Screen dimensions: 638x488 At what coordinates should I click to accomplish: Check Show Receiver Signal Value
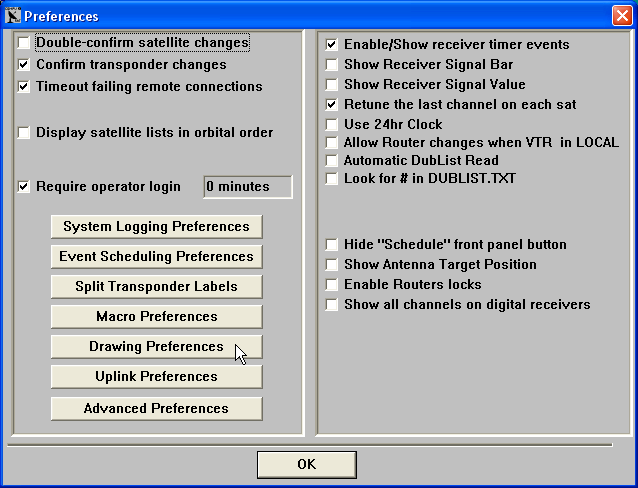click(332, 84)
